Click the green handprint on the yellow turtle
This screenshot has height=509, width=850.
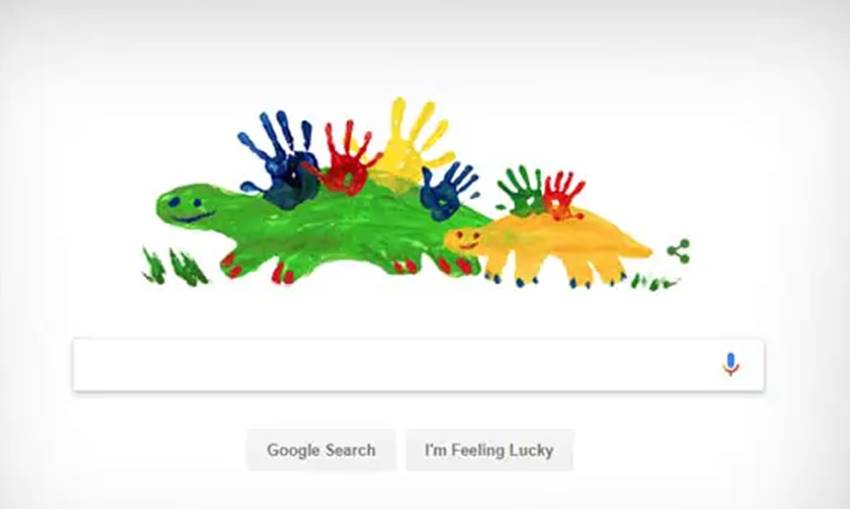(520, 191)
